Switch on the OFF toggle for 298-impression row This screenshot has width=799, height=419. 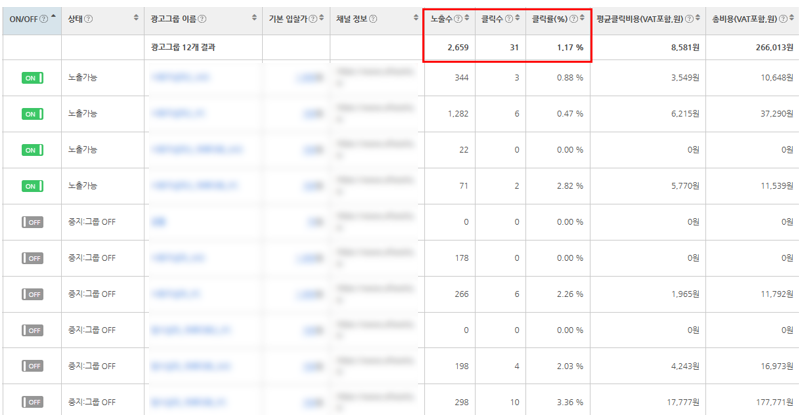pos(32,401)
